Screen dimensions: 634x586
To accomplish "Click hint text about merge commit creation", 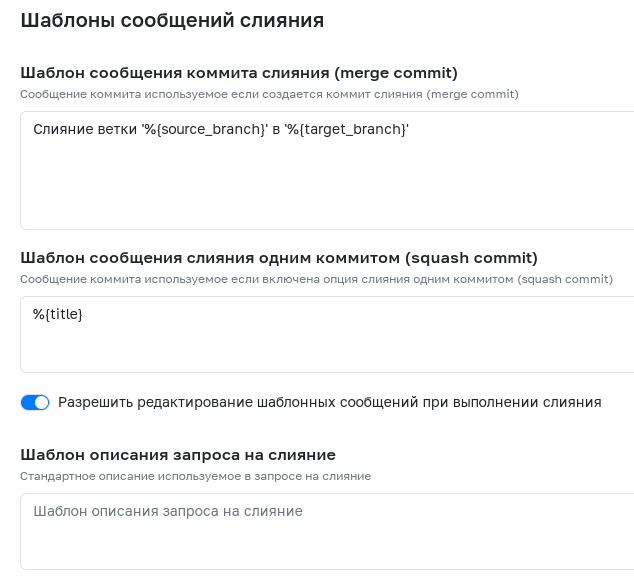I will [x=269, y=94].
